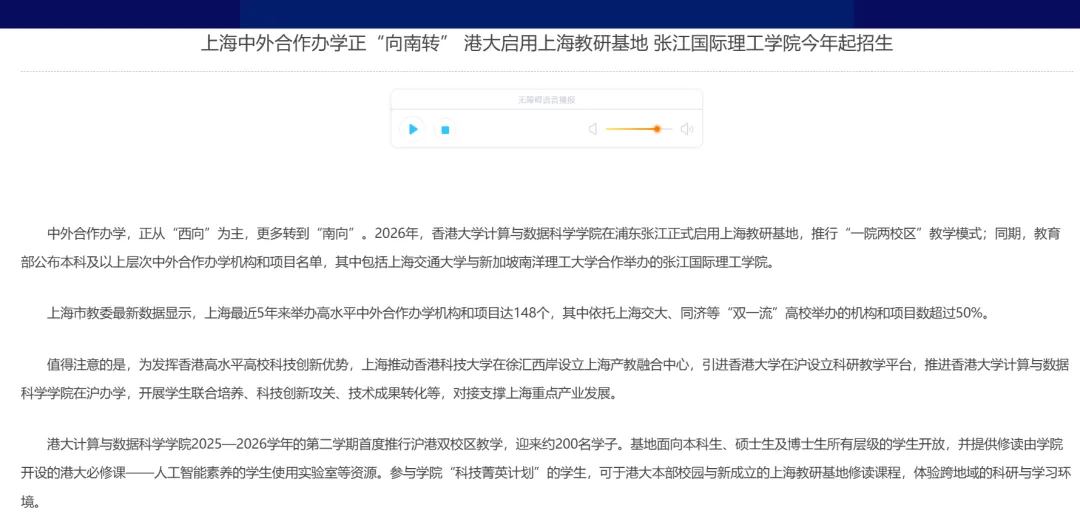Stop the voice broadcast playback

(x=445, y=129)
